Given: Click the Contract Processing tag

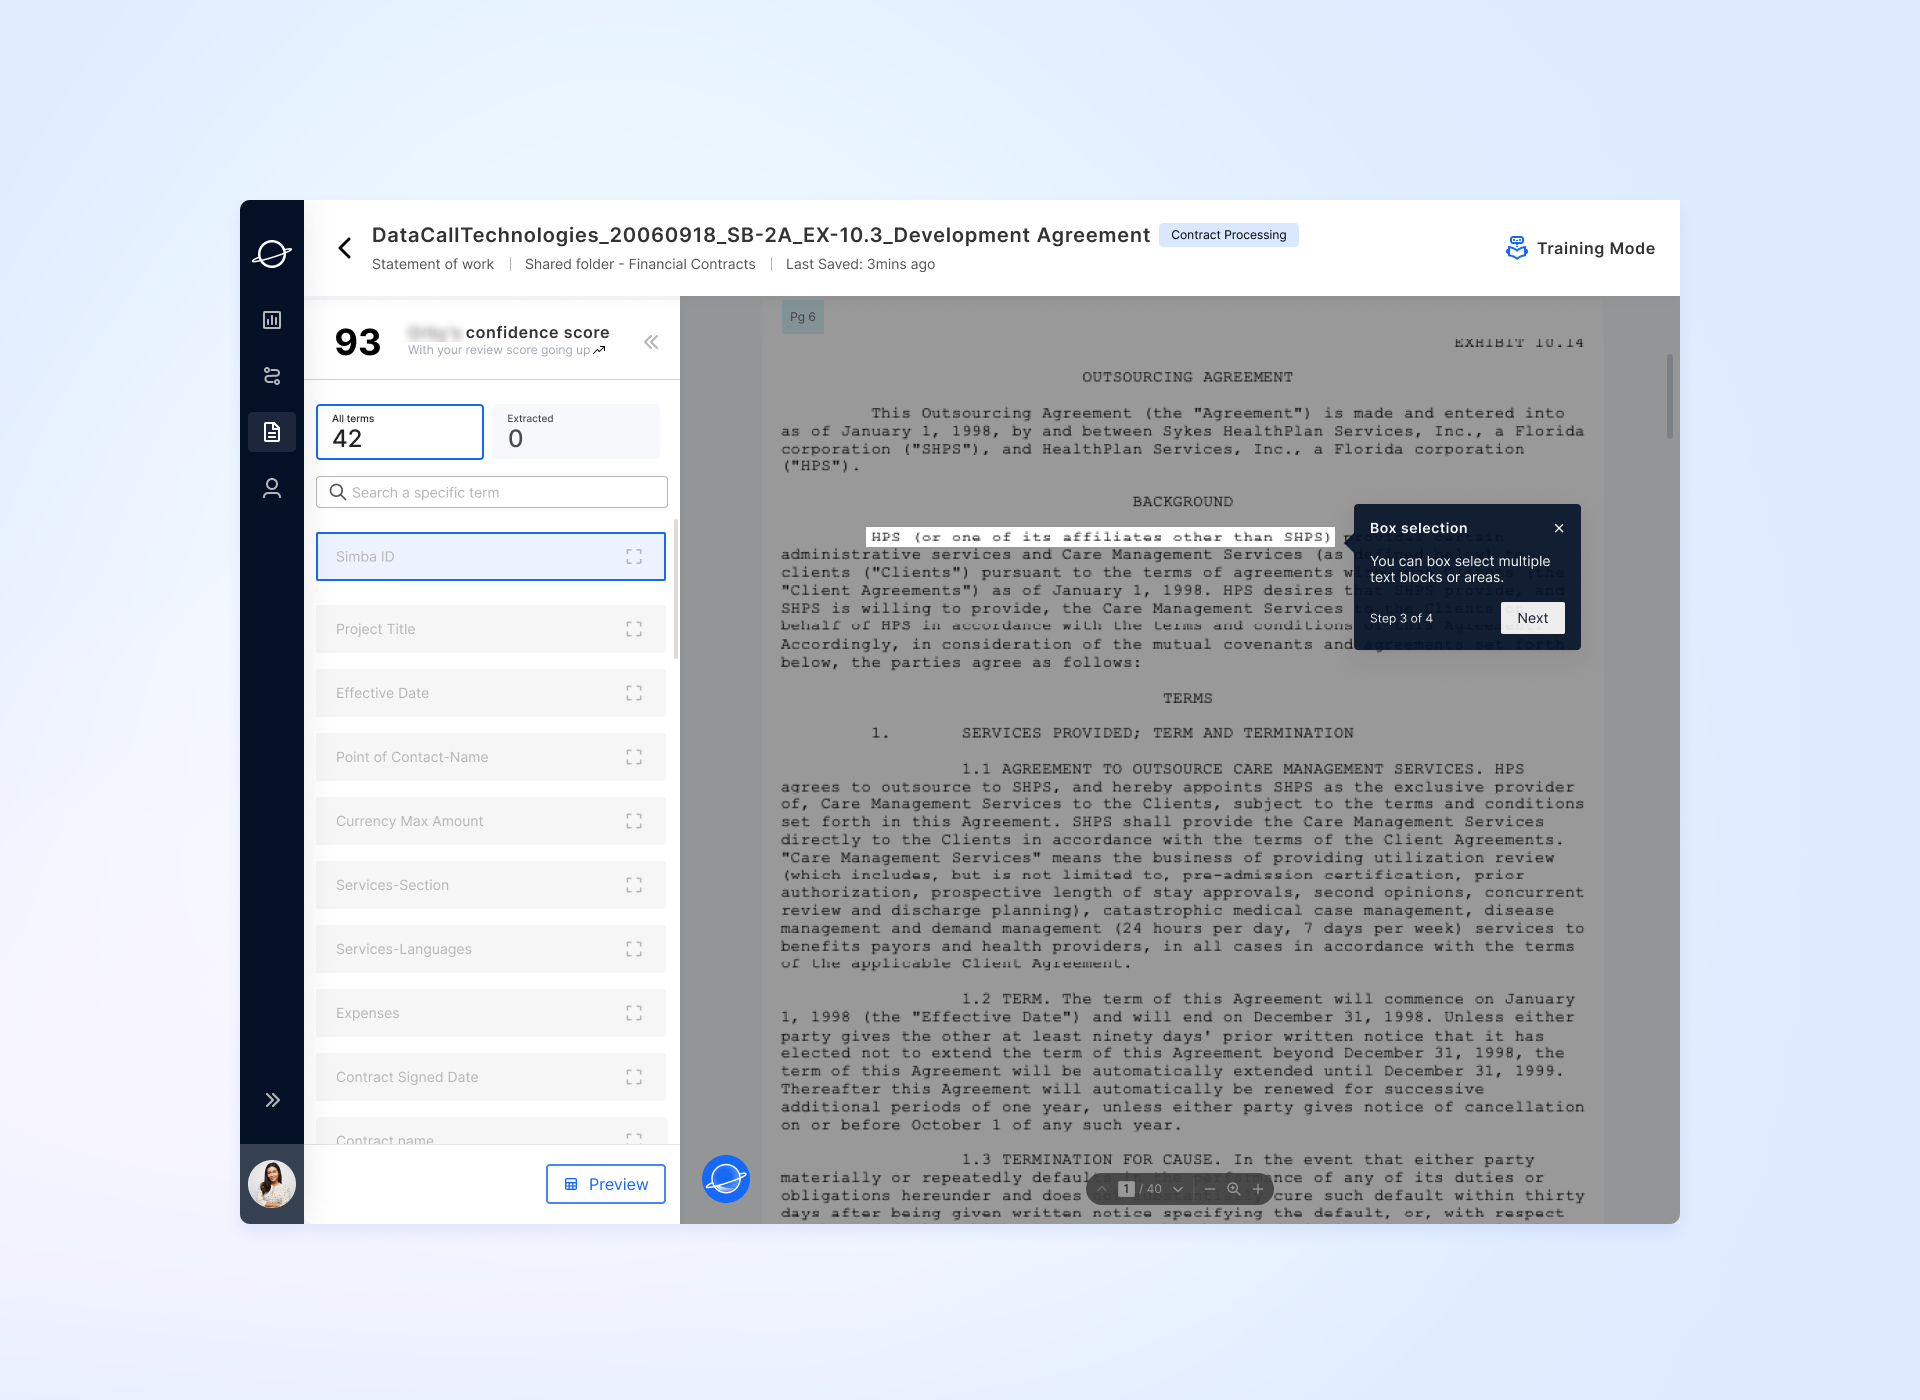Looking at the screenshot, I should (1228, 235).
